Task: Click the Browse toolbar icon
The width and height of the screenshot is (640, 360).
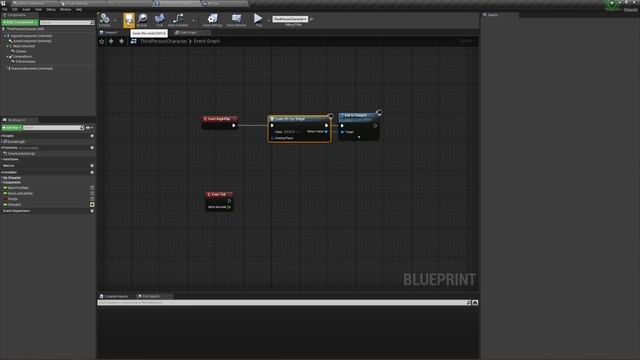Action: [142, 20]
